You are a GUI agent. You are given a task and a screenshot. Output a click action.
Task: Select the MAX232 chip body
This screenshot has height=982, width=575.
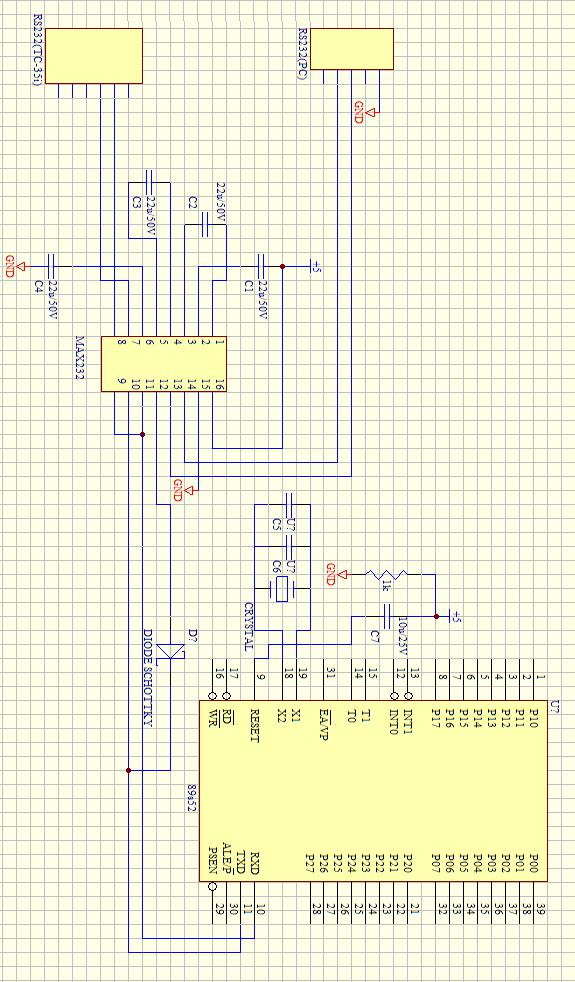[163, 364]
